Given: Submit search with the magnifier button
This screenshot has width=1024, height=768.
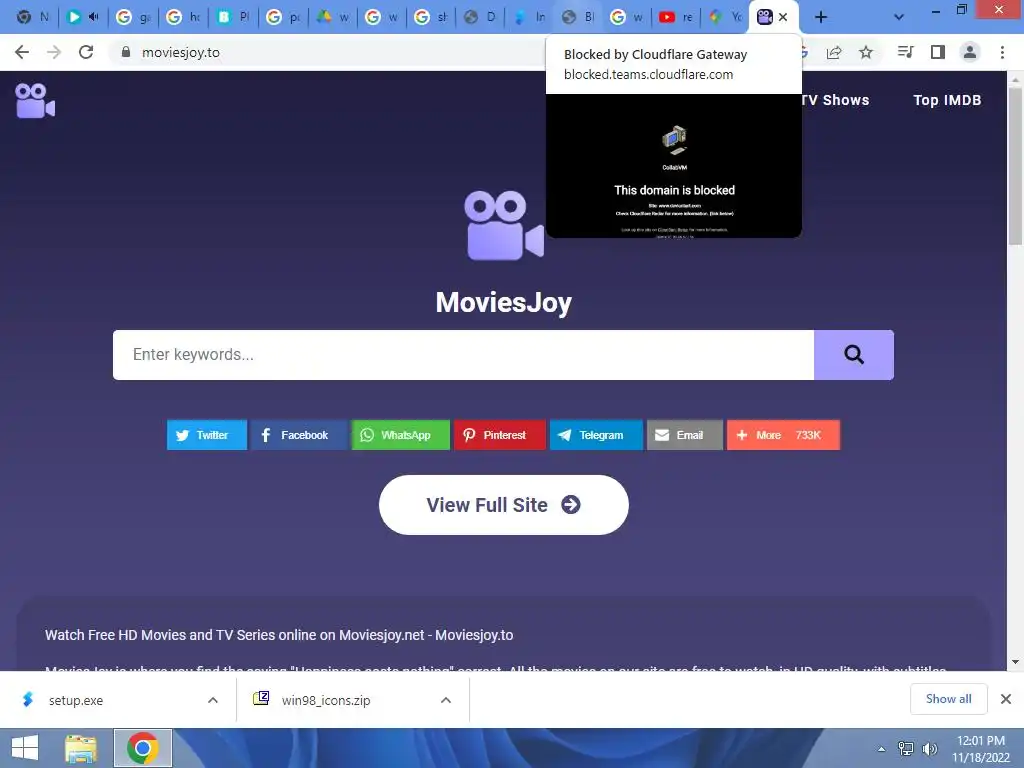Looking at the screenshot, I should [854, 355].
